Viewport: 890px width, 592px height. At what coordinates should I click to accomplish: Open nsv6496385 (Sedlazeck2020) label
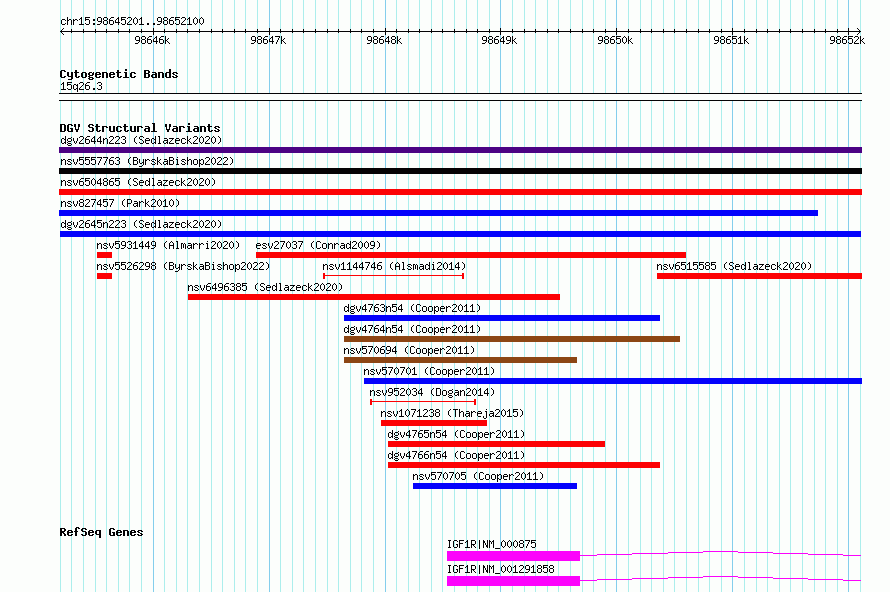point(265,287)
